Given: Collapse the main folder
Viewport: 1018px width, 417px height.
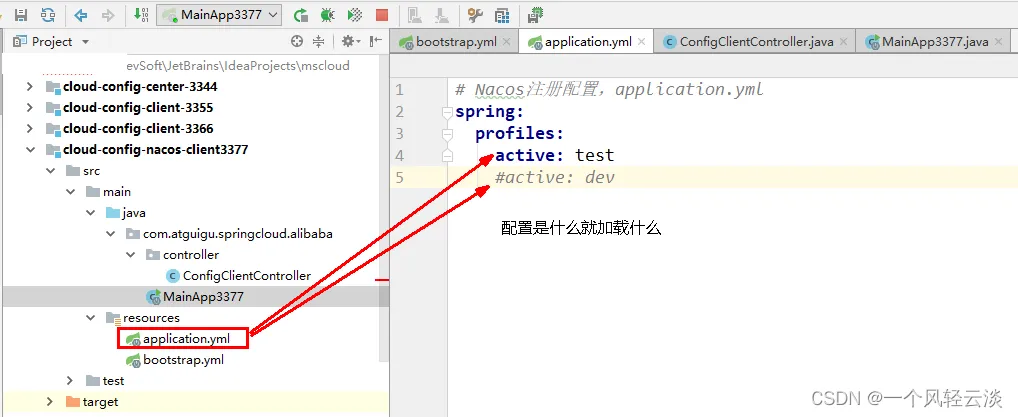Looking at the screenshot, I should (69, 192).
